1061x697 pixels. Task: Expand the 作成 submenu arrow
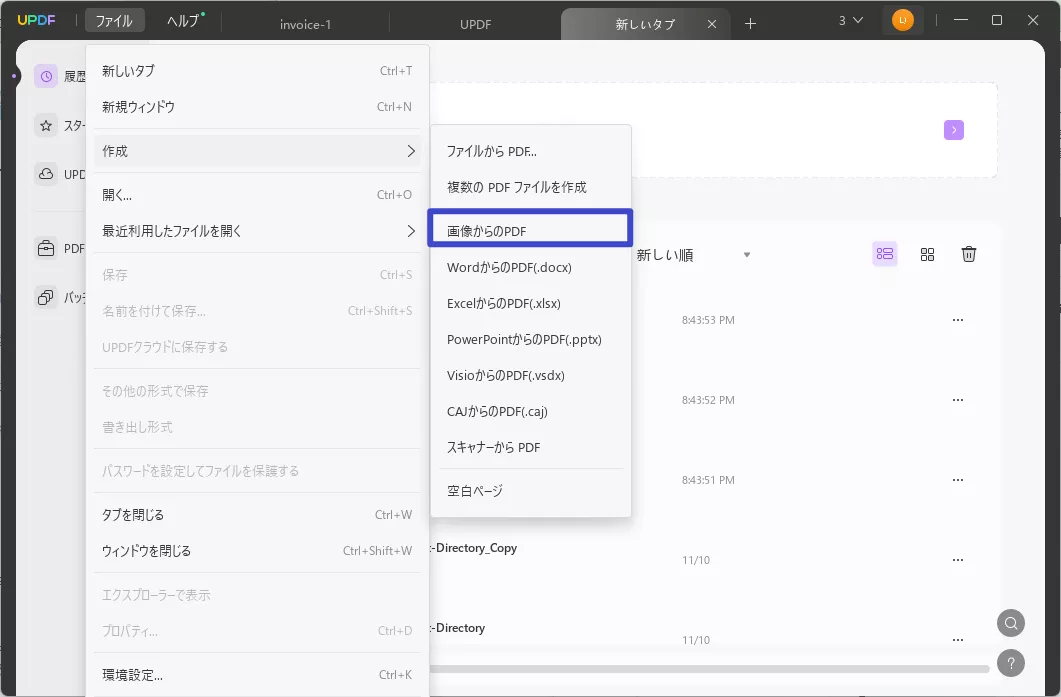click(411, 151)
